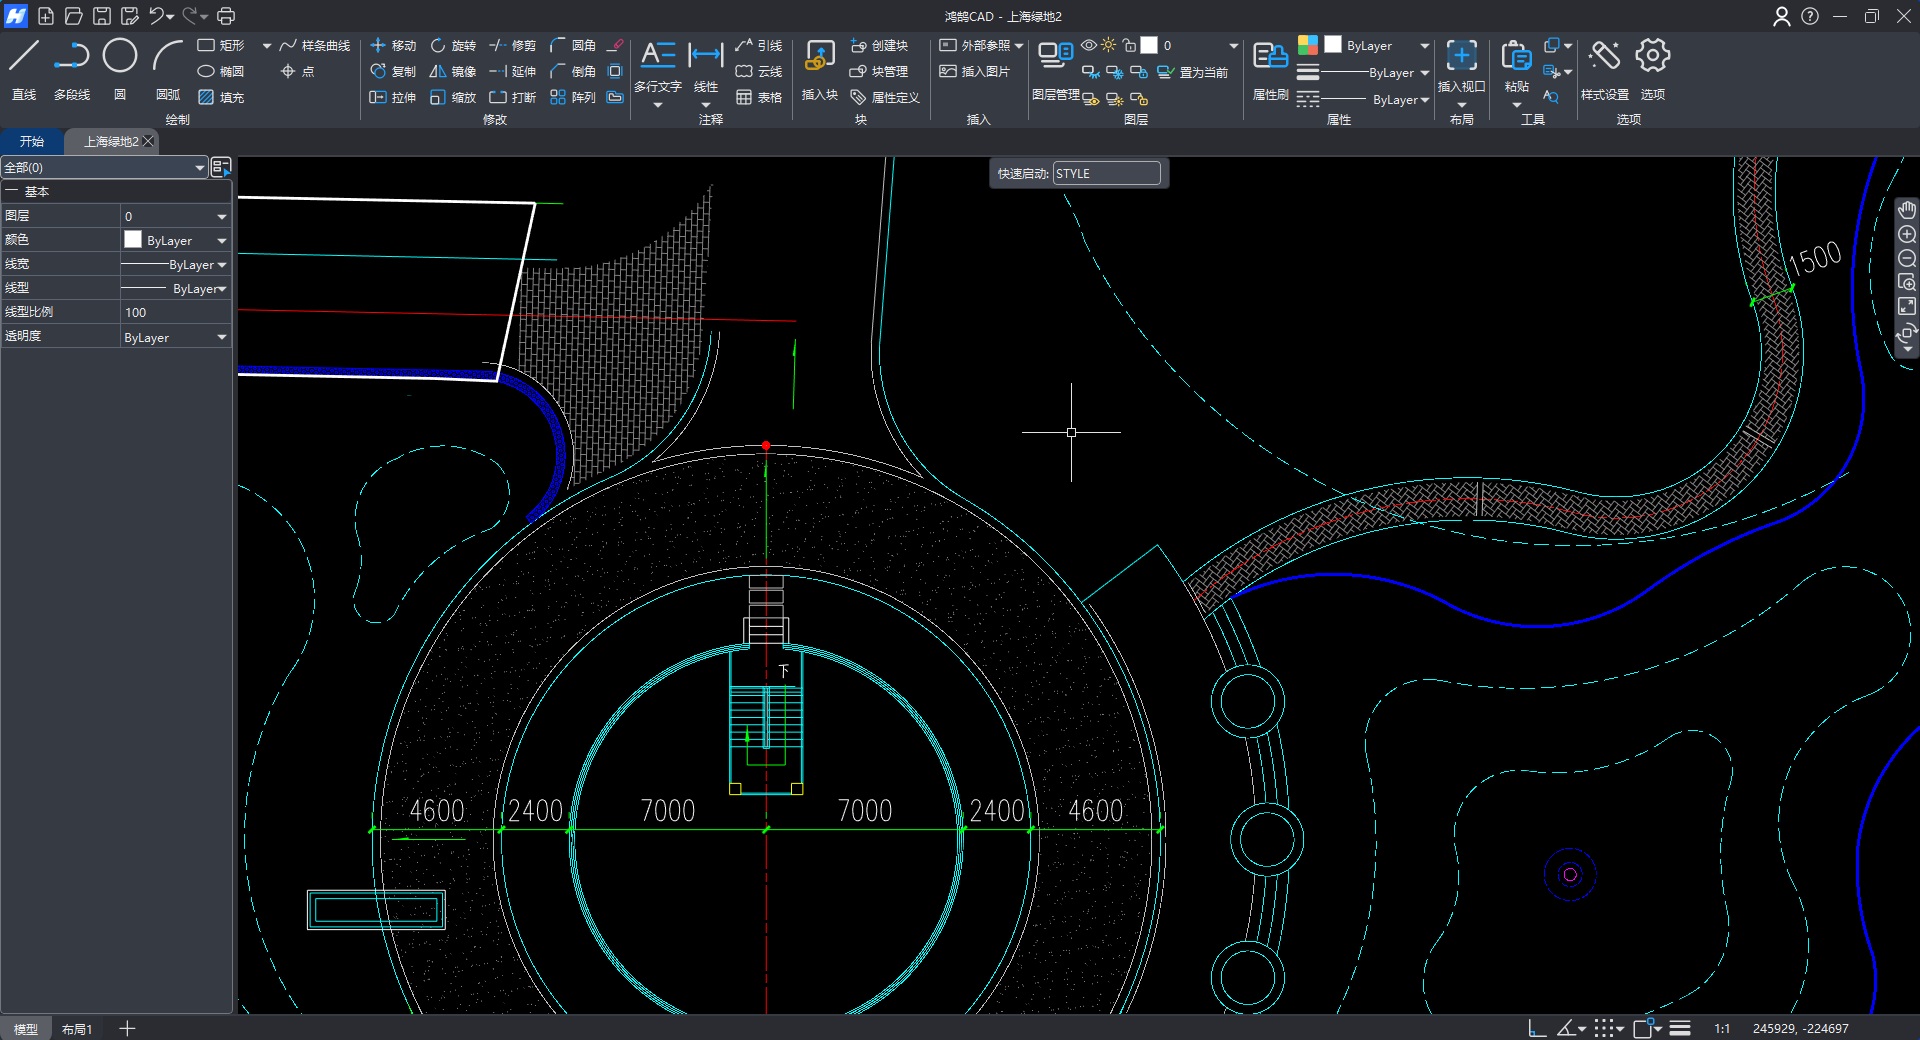Image resolution: width=1920 pixels, height=1040 pixels.
Task: Switch to the 布局1 layout tab
Action: [x=77, y=1029]
